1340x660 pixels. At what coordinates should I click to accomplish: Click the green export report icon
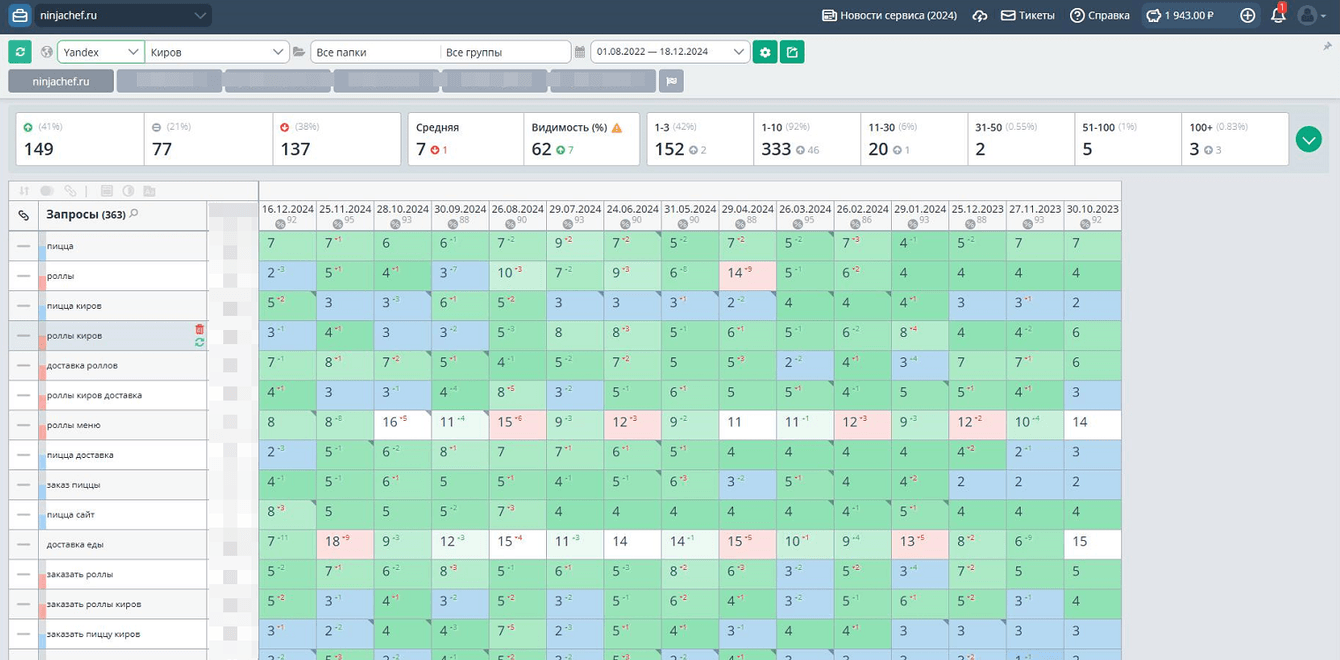(792, 52)
